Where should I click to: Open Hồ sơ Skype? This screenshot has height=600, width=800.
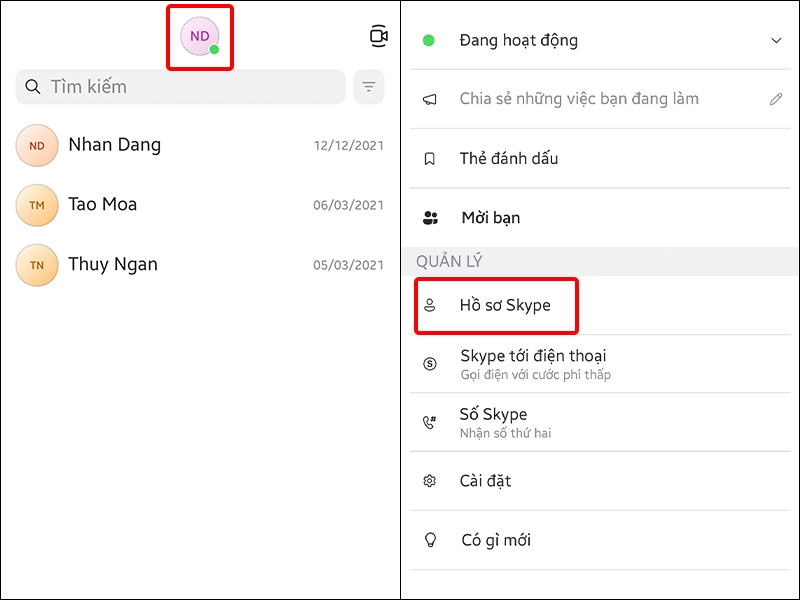point(601,306)
